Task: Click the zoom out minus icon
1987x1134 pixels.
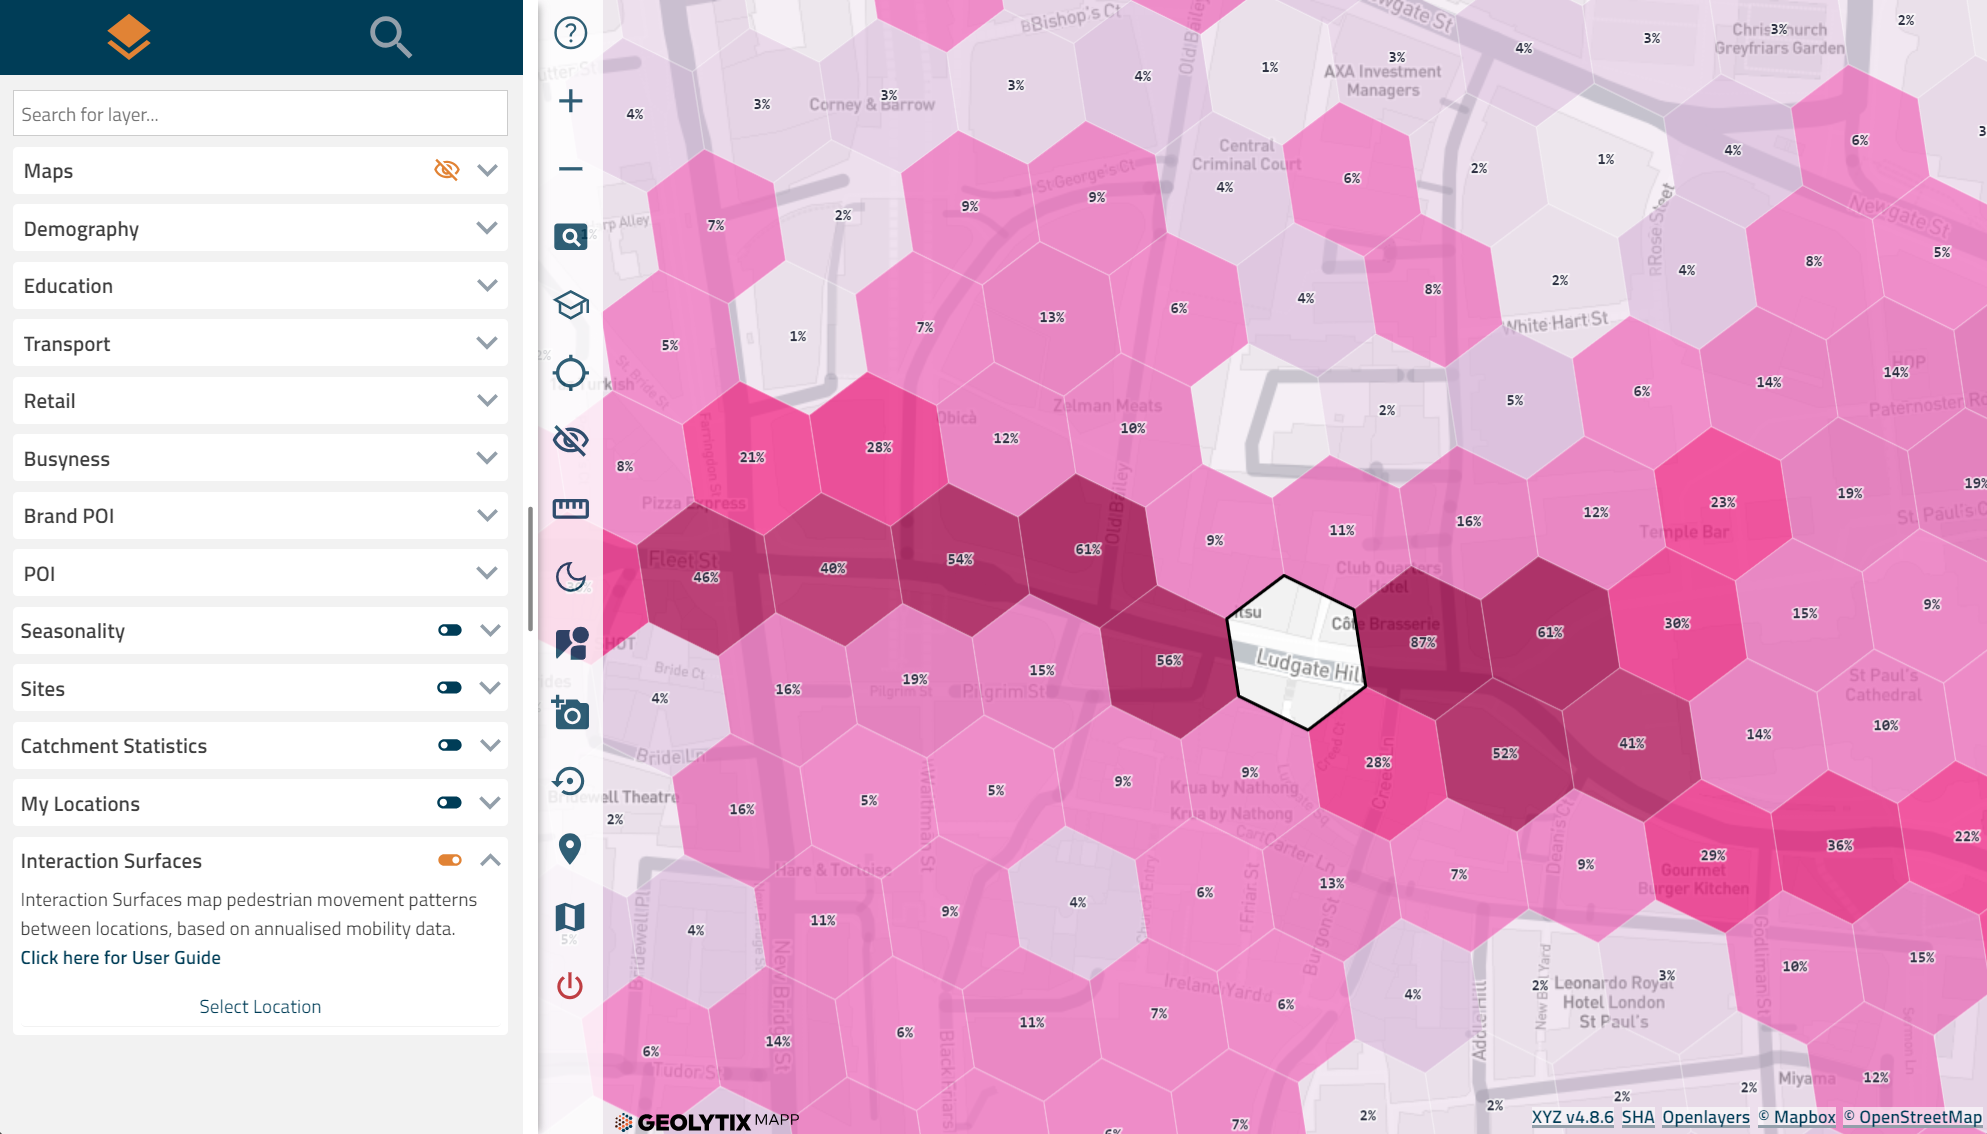Action: (570, 169)
